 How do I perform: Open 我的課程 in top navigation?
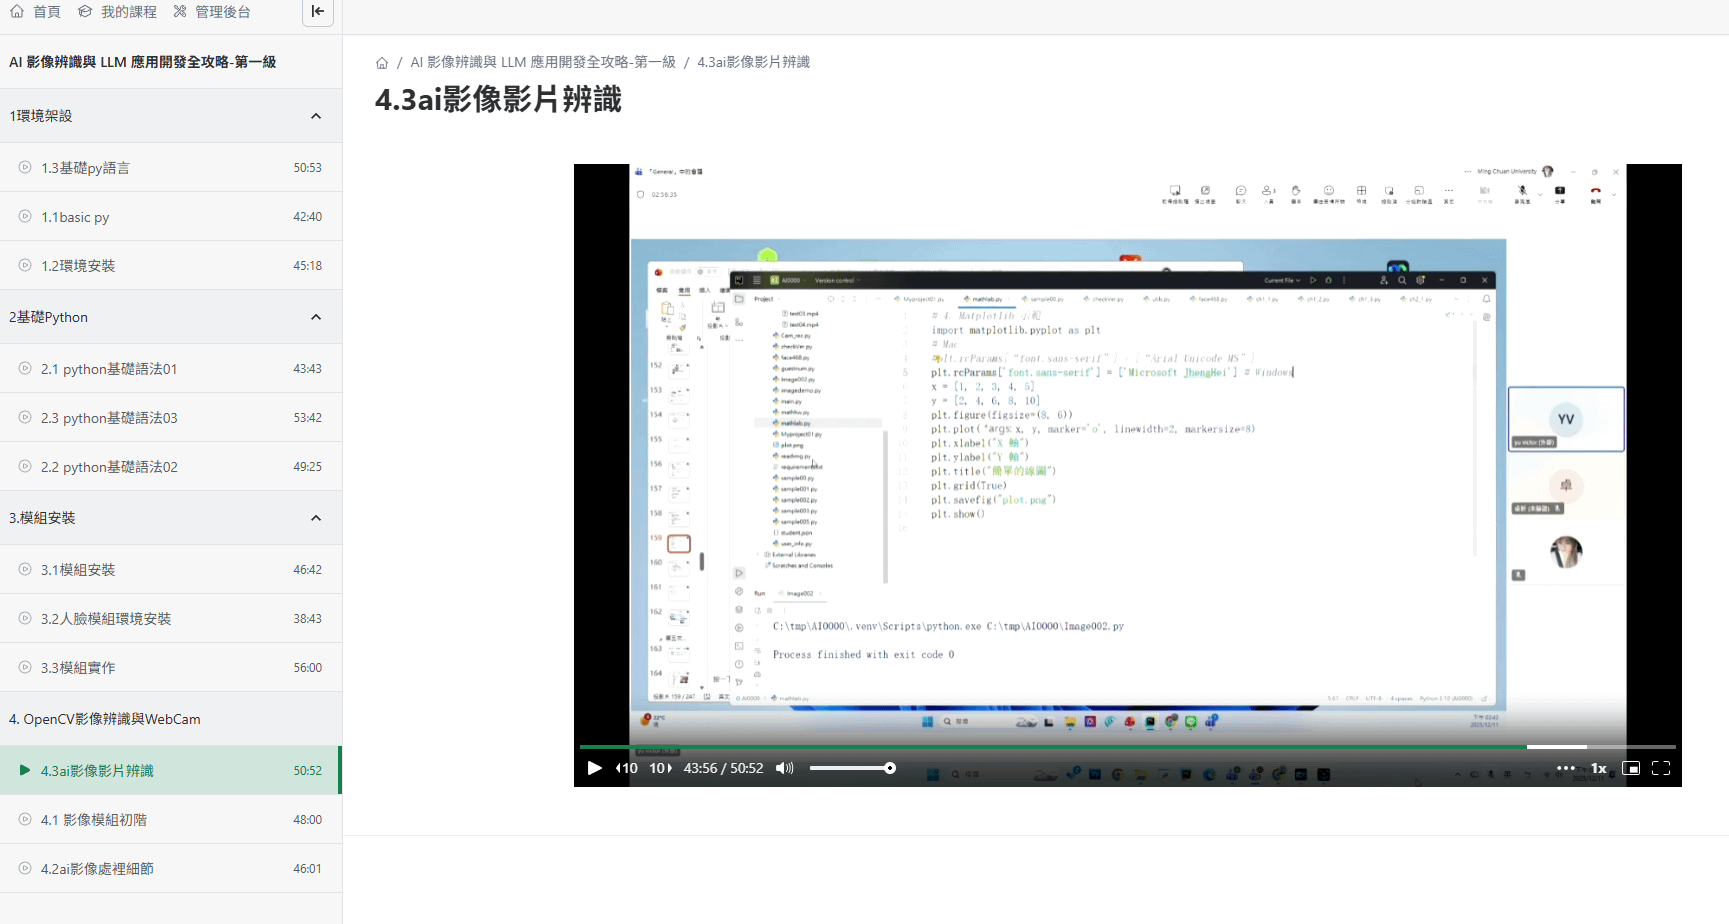click(x=118, y=12)
